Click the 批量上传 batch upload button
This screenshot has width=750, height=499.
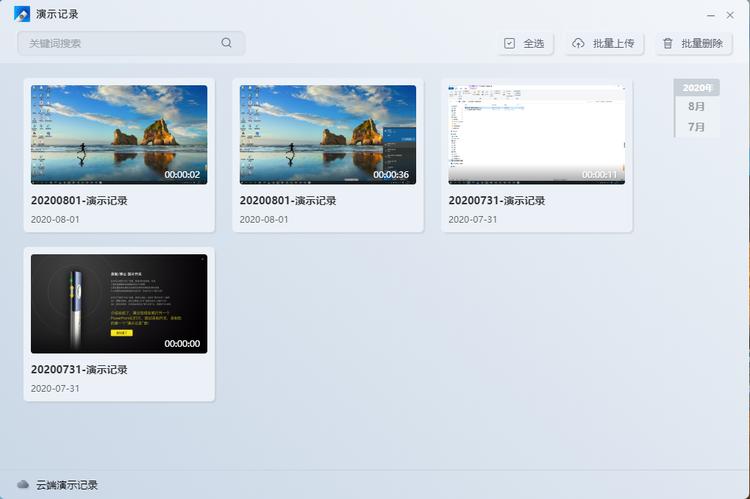click(x=604, y=44)
